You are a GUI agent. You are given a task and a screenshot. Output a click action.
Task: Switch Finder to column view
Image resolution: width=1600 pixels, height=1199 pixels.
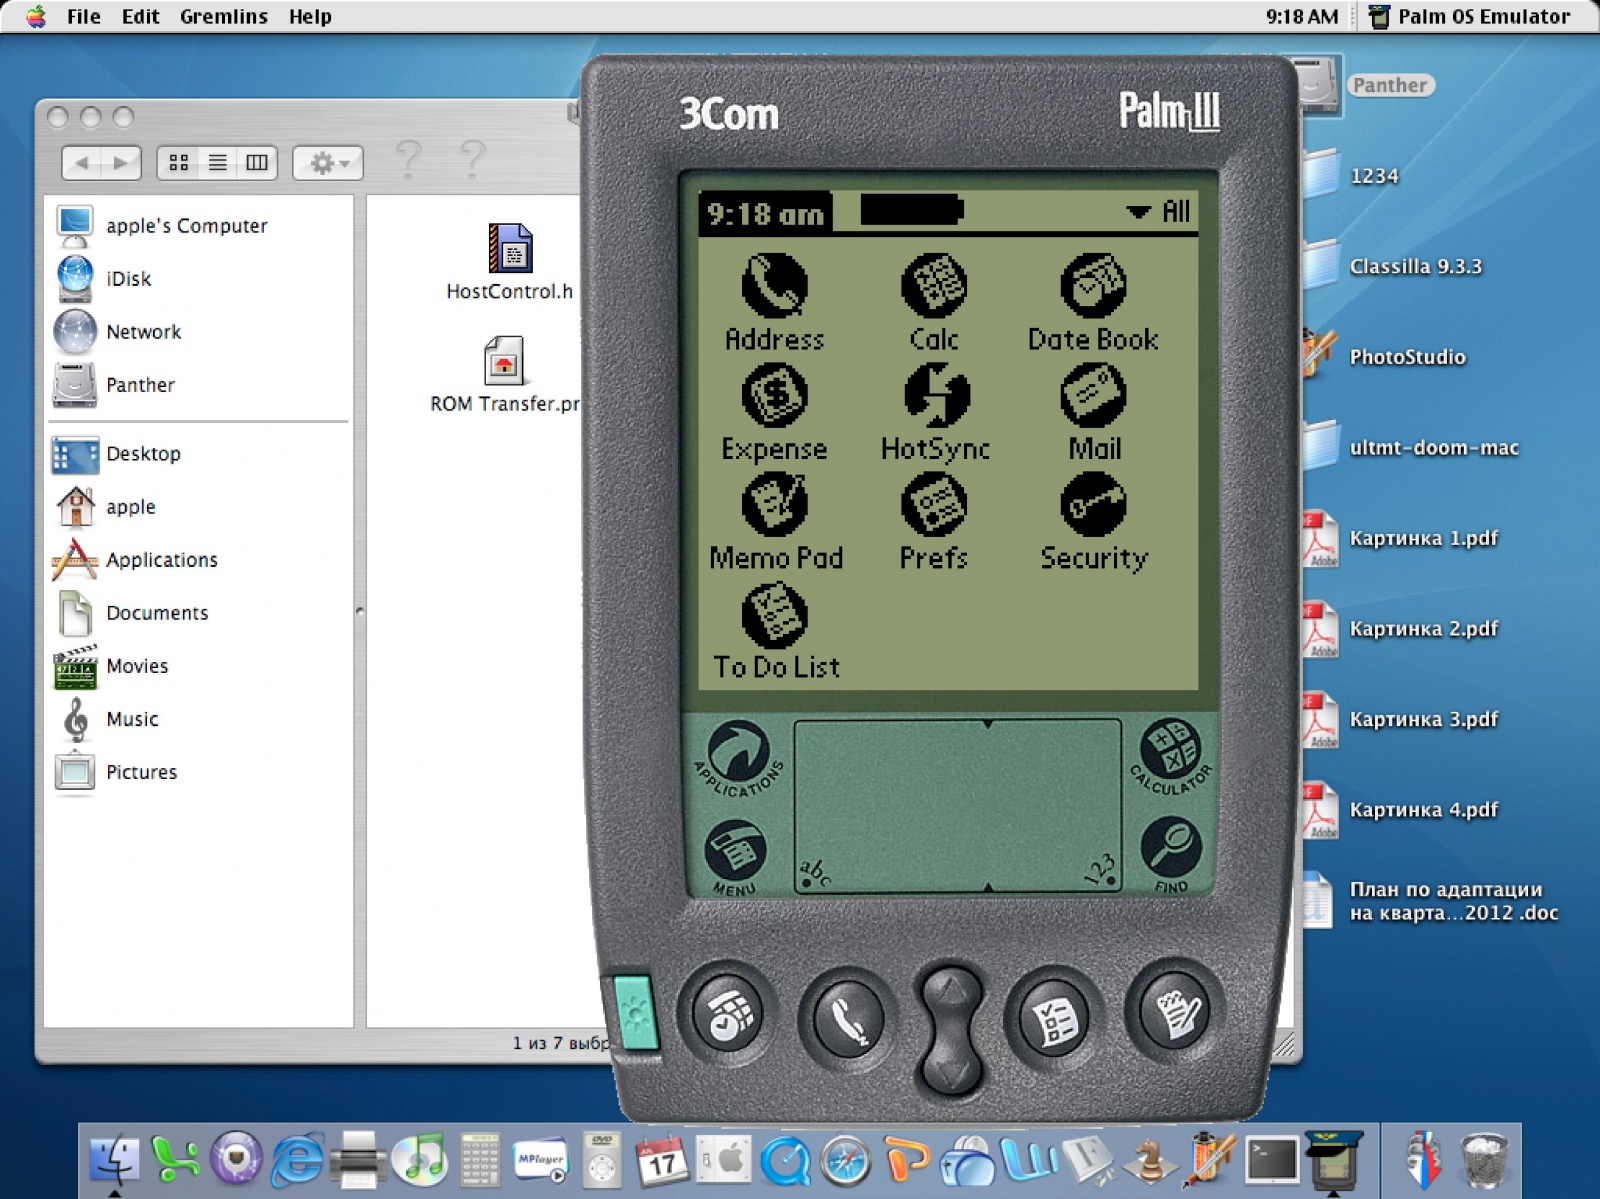(257, 162)
